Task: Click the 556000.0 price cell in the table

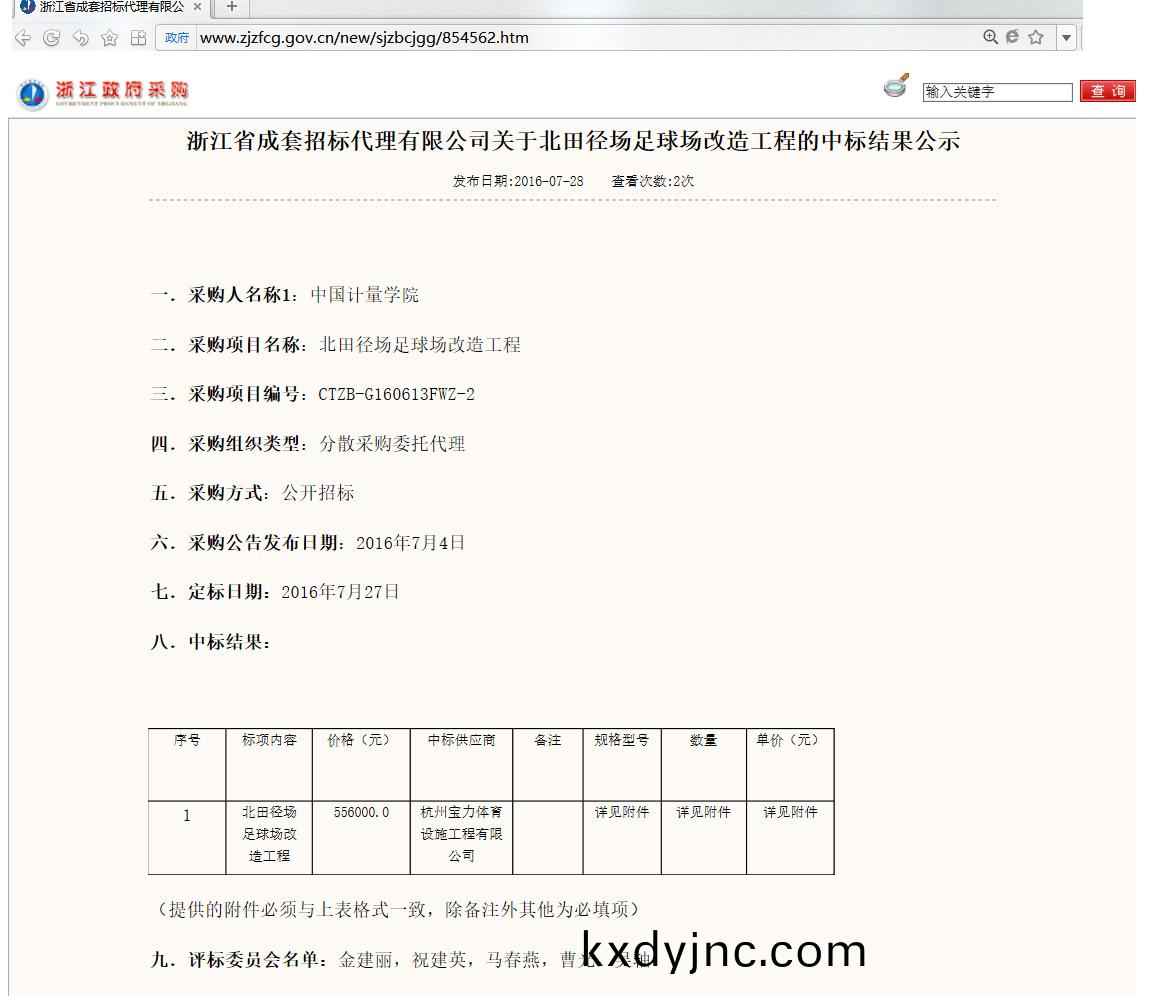Action: point(361,813)
